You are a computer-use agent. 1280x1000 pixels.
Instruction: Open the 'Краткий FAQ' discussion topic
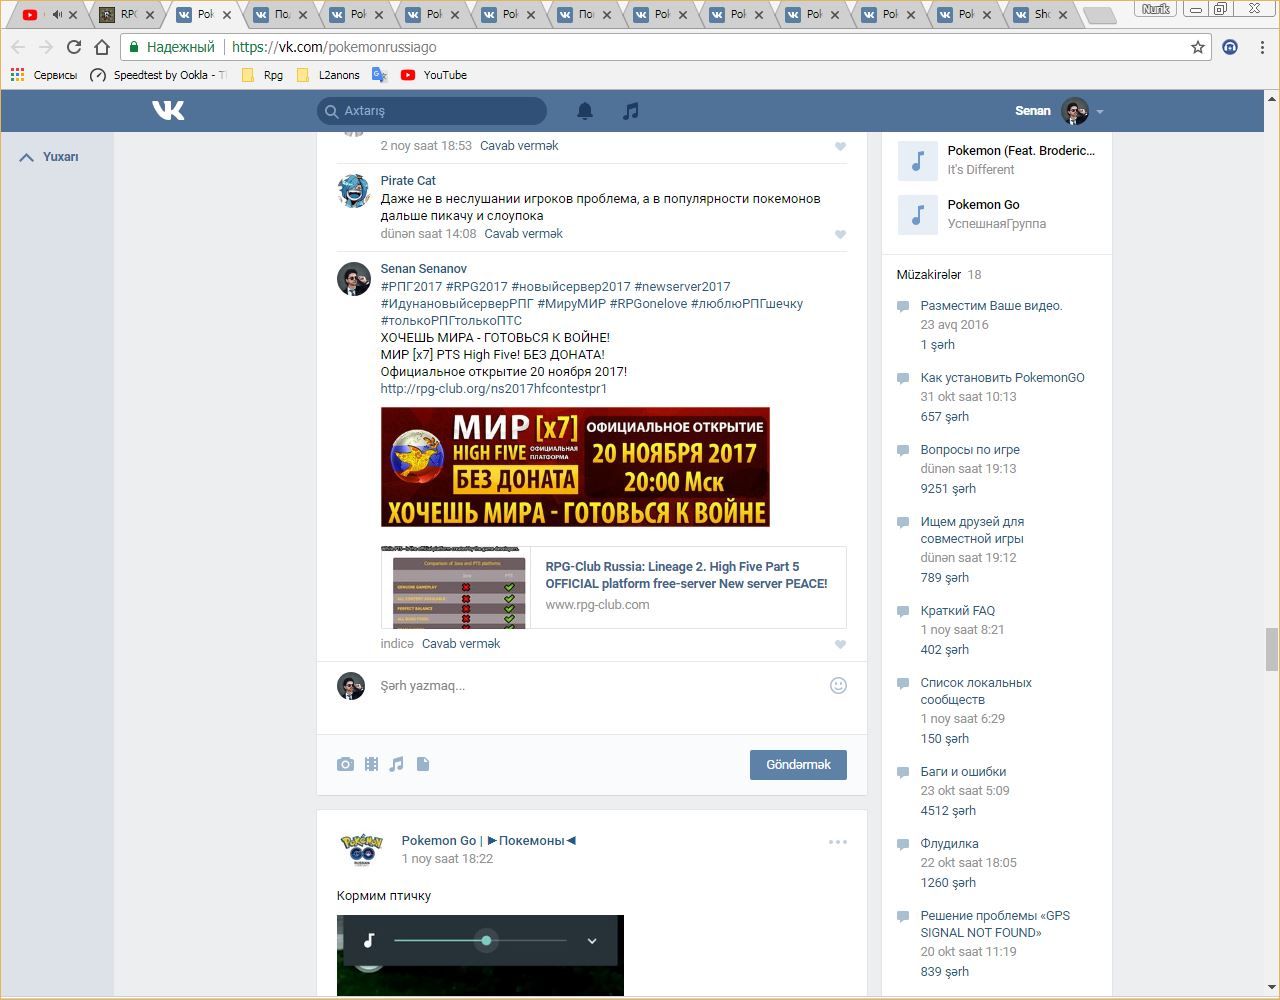tap(957, 611)
